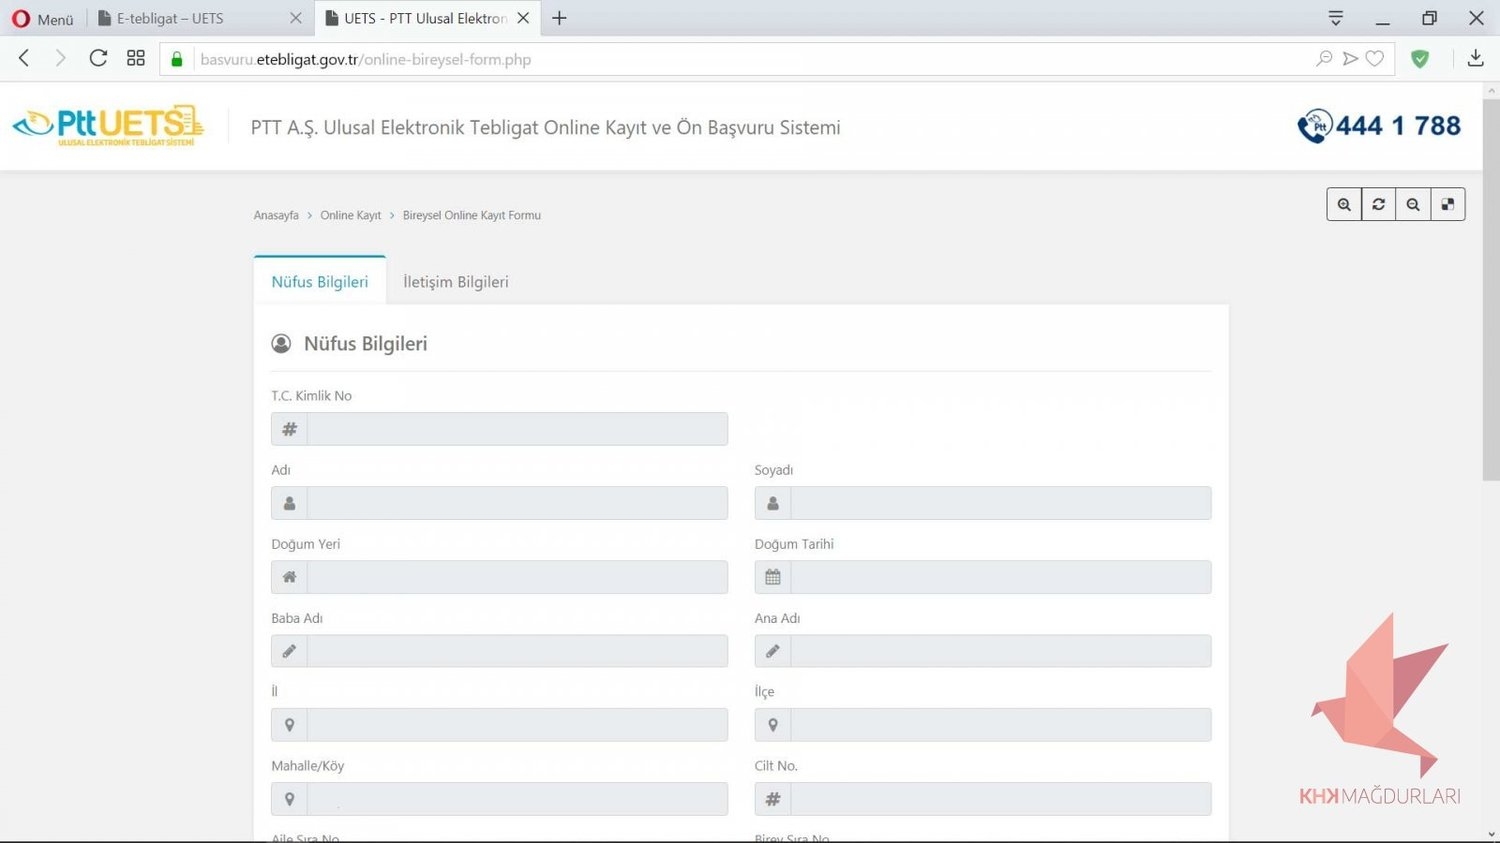This screenshot has width=1500, height=843.
Task: Click the Soyadı input field
Action: [1001, 503]
